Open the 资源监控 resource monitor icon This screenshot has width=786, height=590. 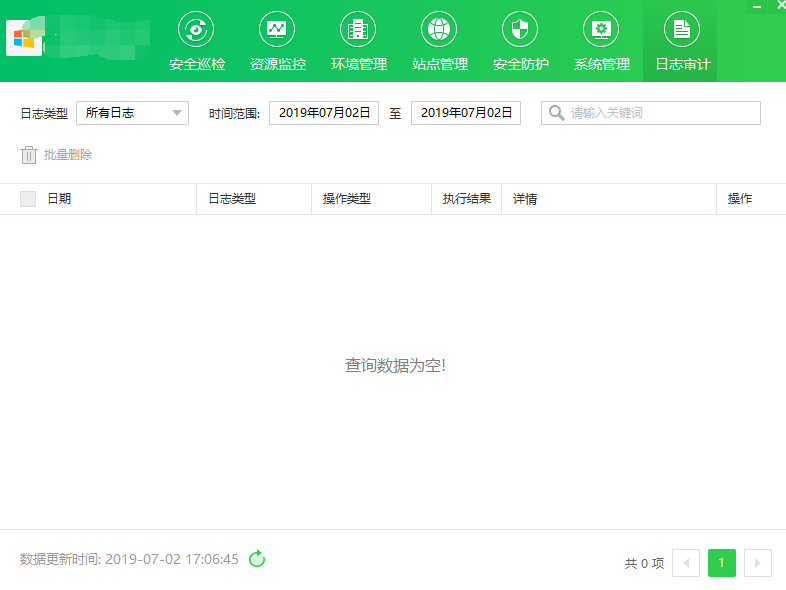[x=277, y=30]
